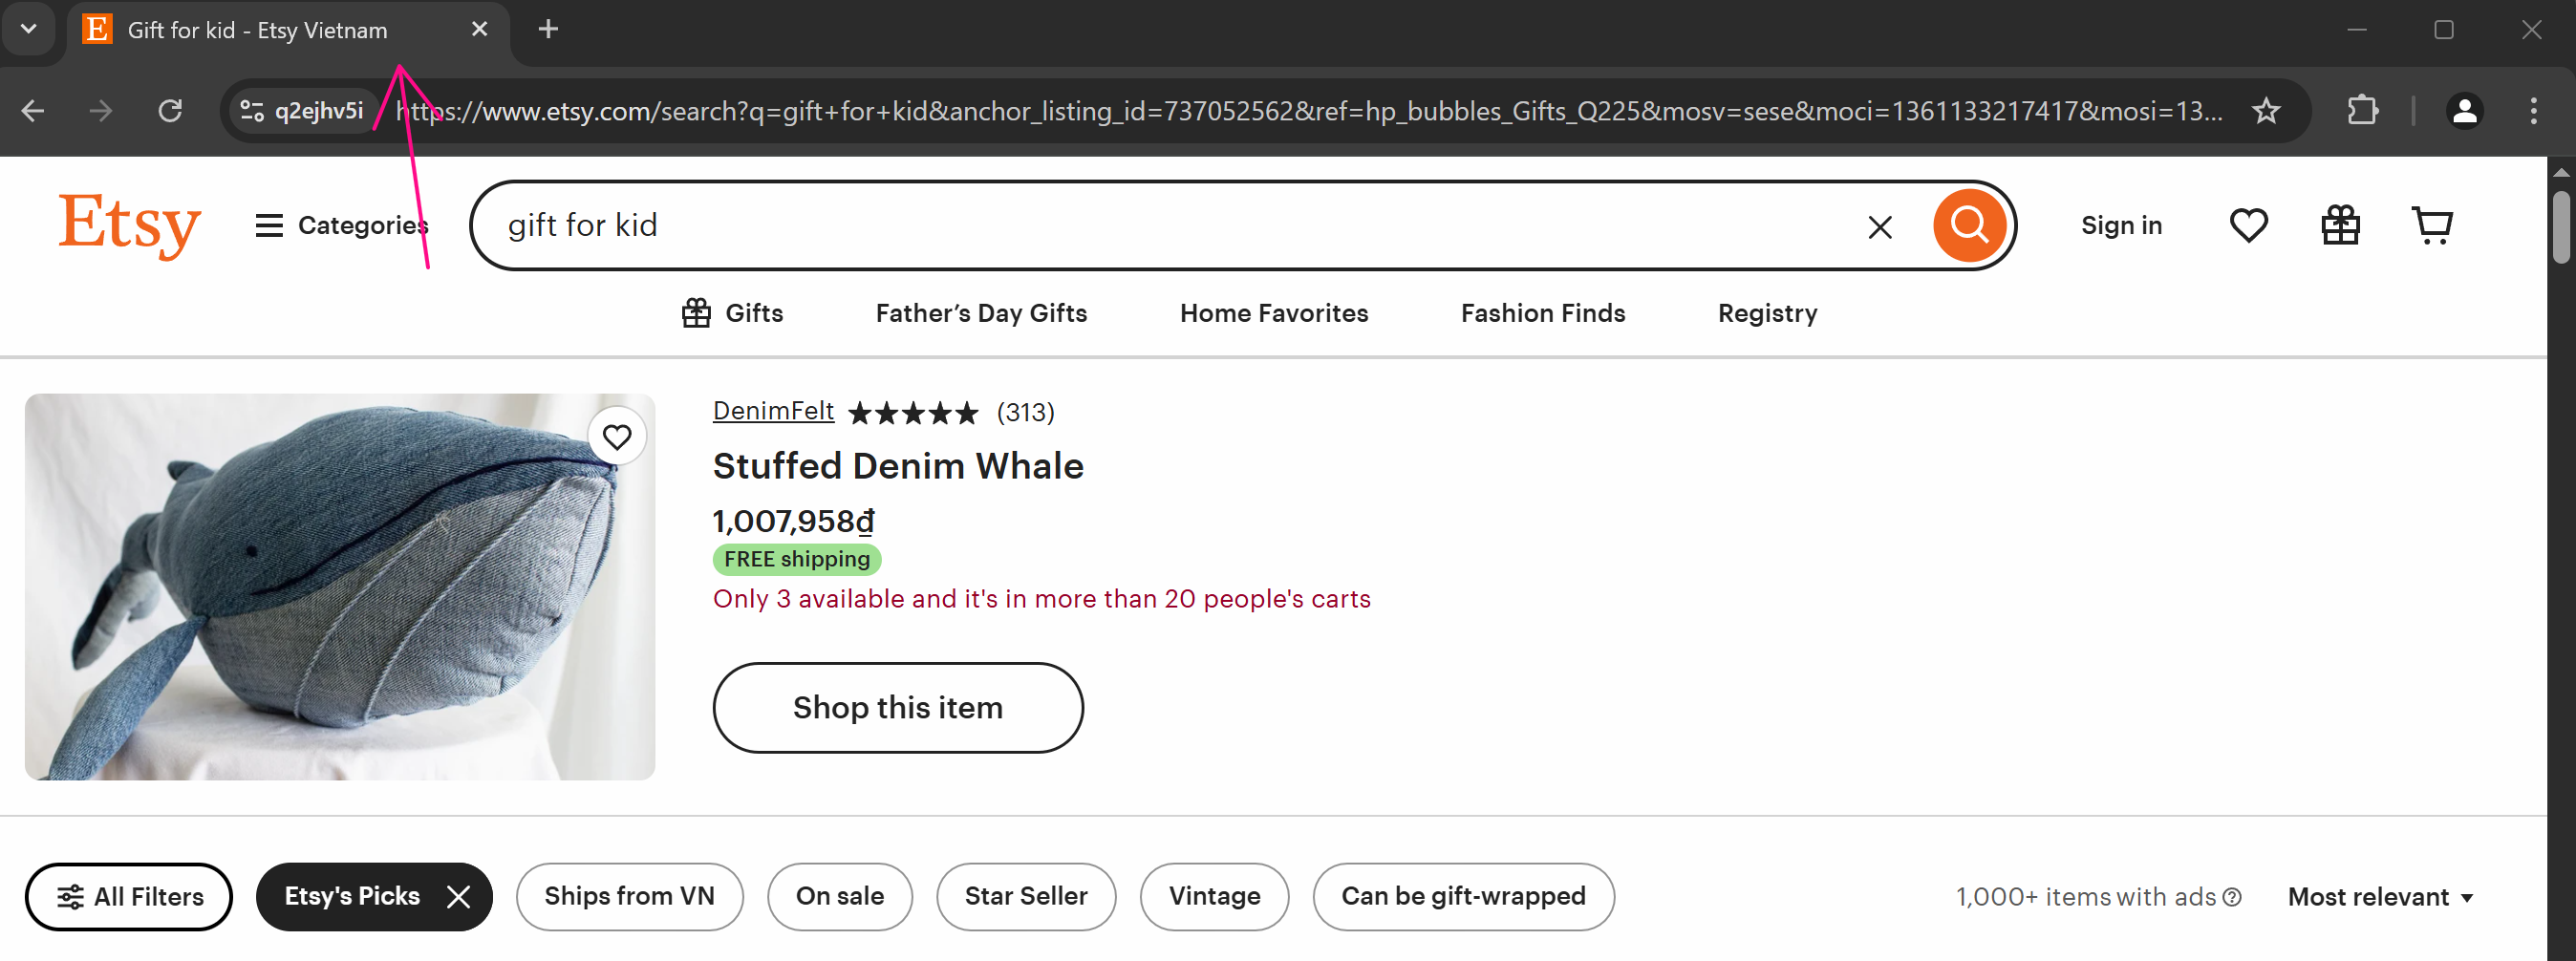Clear the search field with X
The image size is (2576, 961).
tap(1879, 227)
